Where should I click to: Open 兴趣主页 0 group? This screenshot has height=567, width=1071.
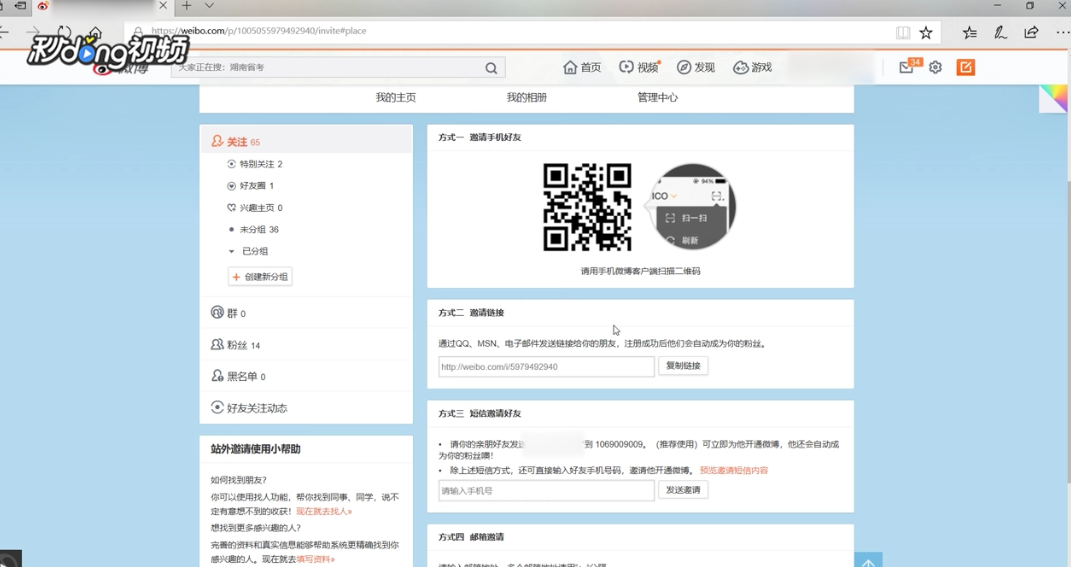coord(255,208)
